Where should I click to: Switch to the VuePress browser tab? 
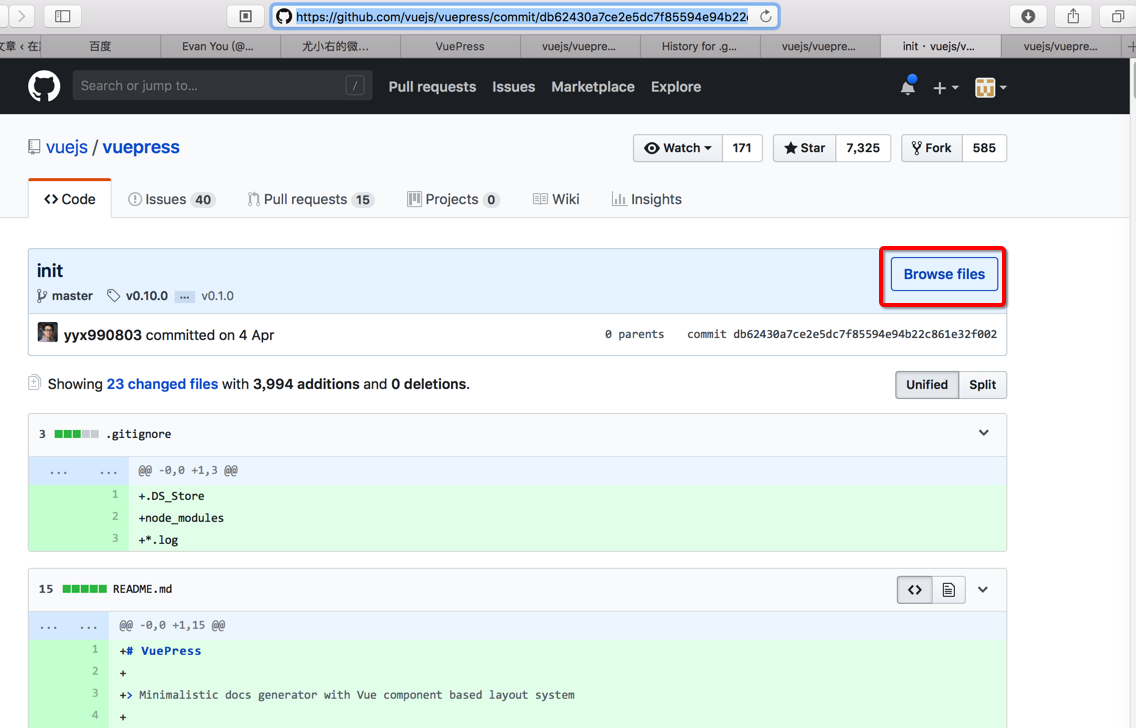pyautogui.click(x=460, y=46)
